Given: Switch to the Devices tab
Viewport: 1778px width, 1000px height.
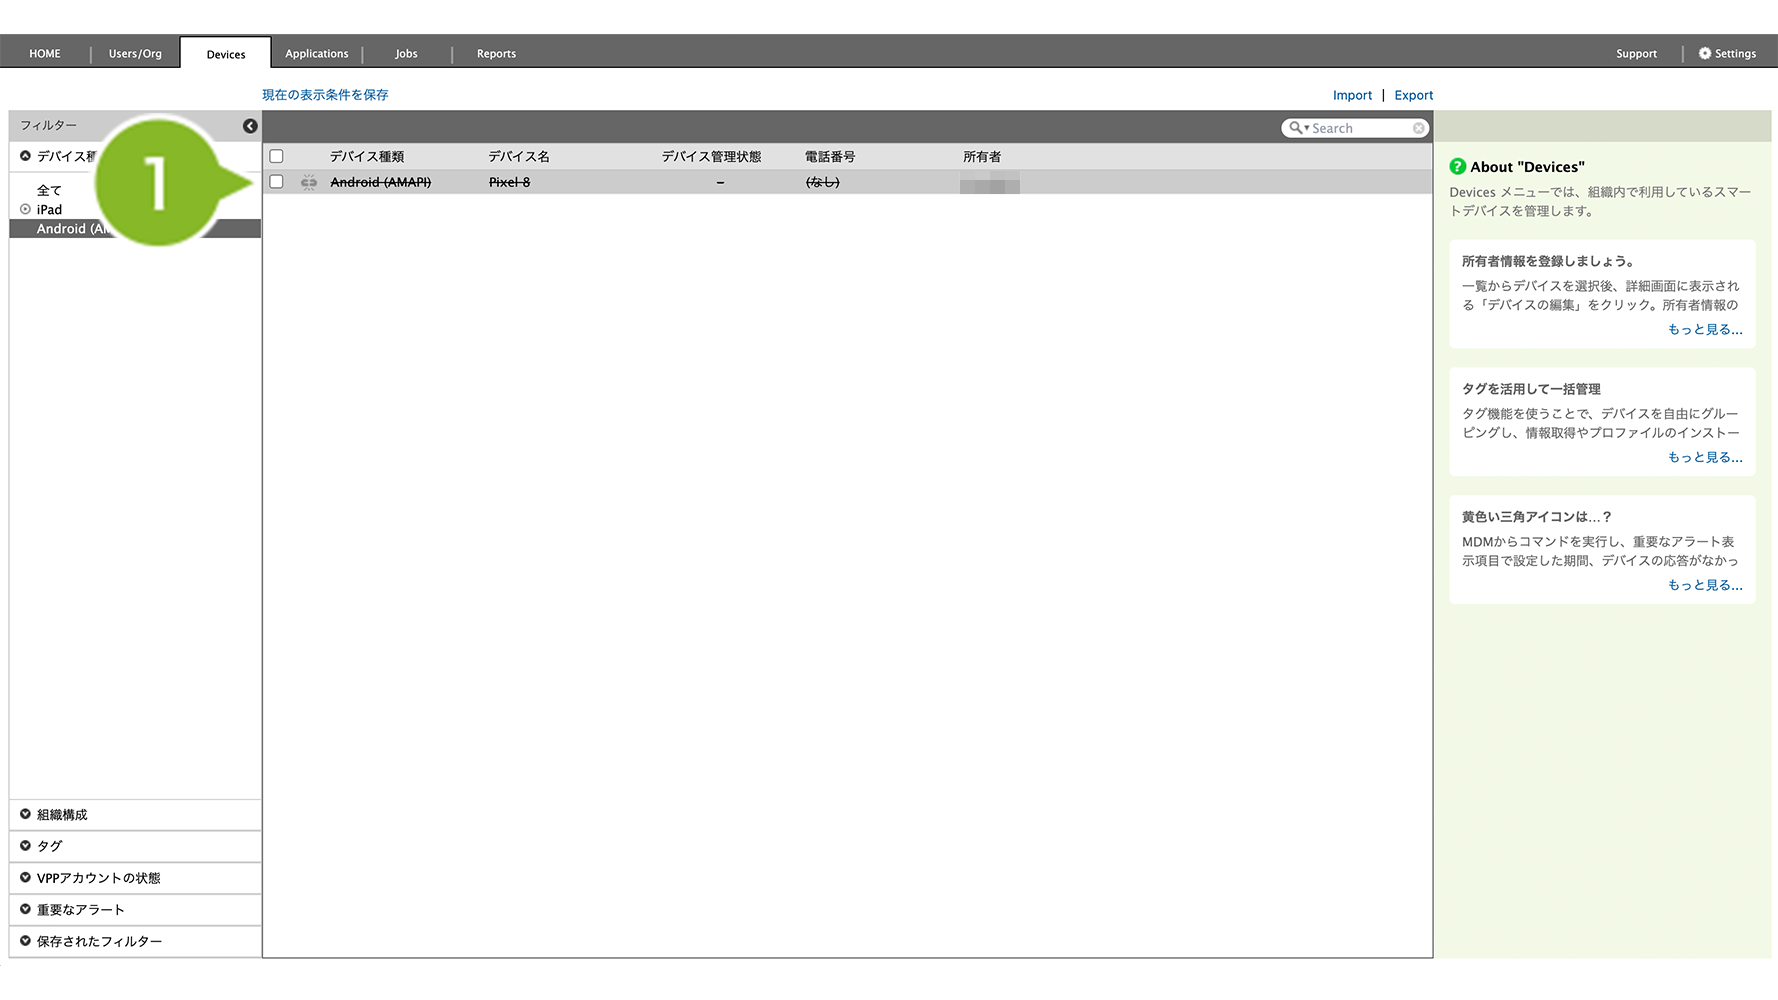Looking at the screenshot, I should (226, 54).
